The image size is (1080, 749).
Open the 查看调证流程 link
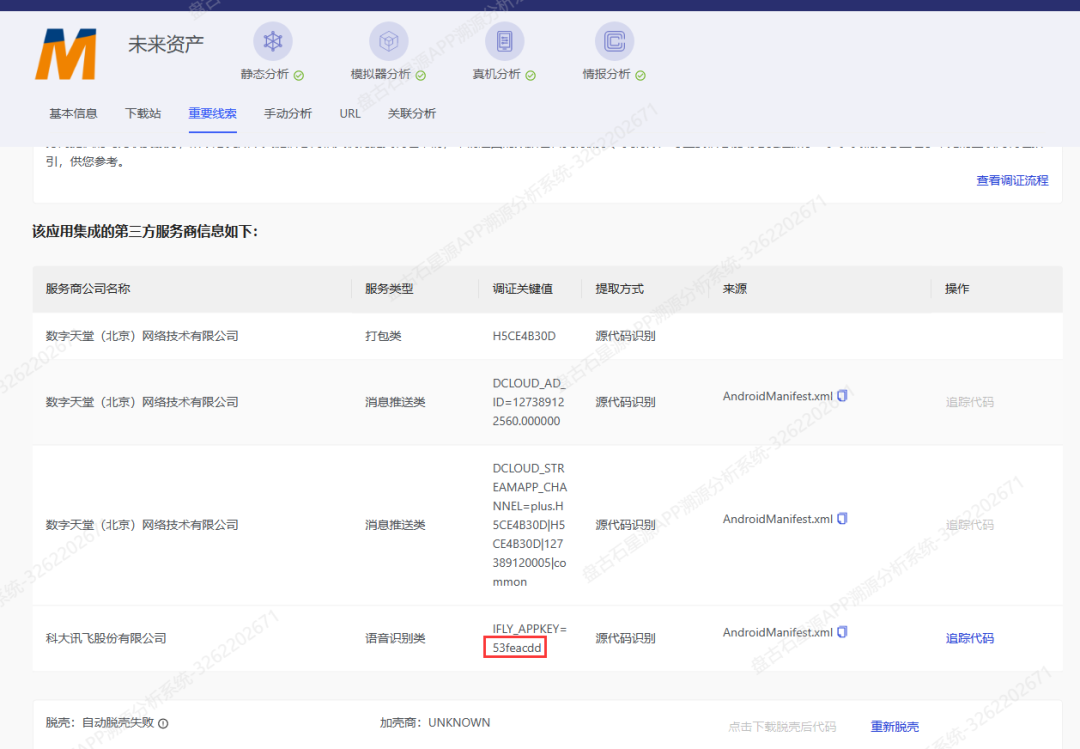1012,181
